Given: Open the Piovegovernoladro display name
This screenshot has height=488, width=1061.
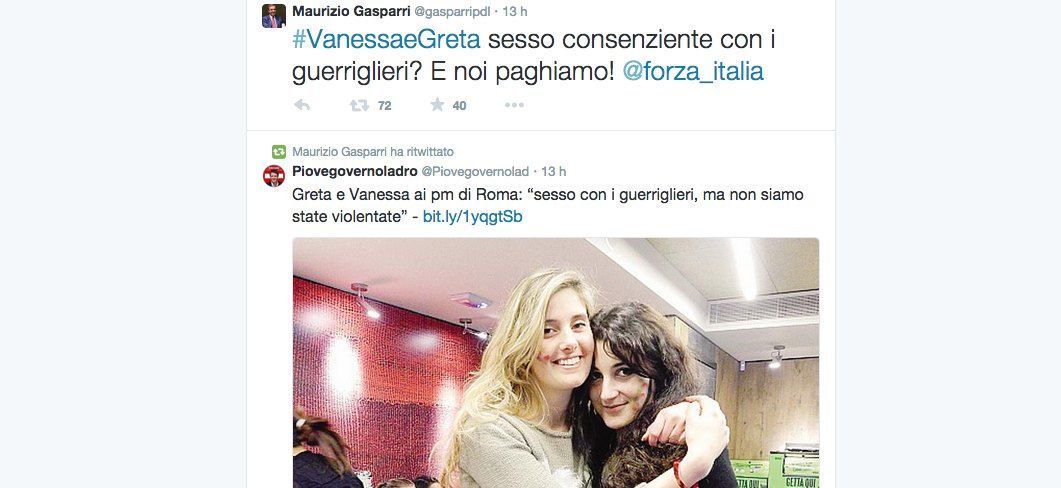Looking at the screenshot, I should (355, 171).
